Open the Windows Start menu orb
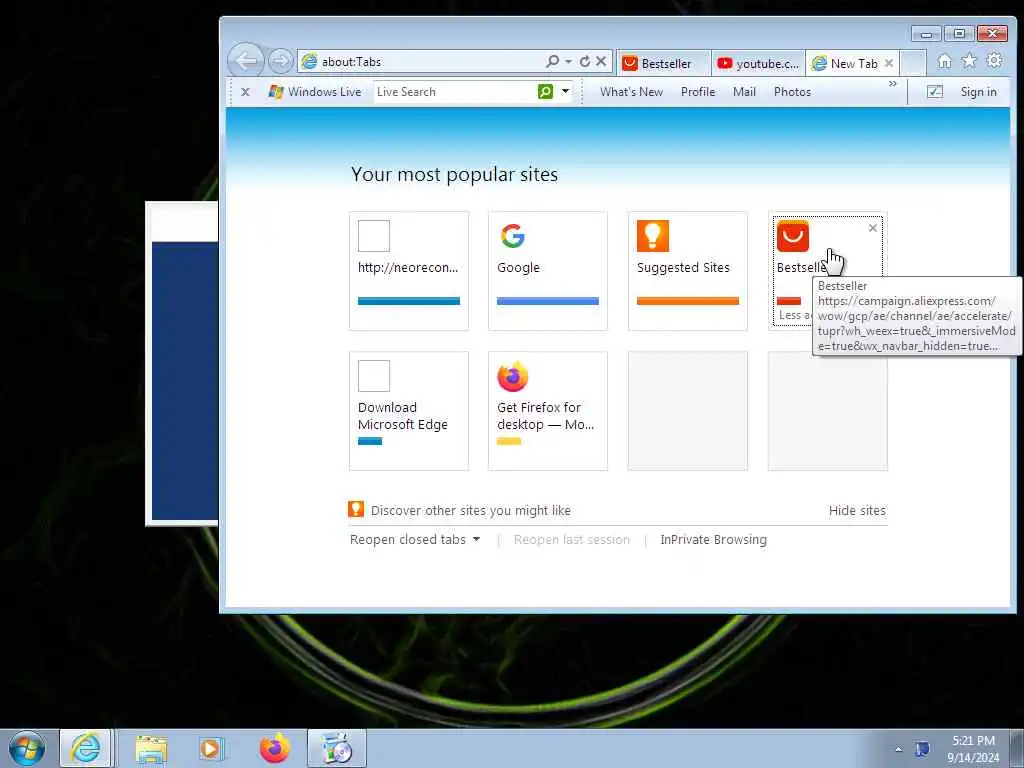Image resolution: width=1024 pixels, height=768 pixels. (x=27, y=748)
